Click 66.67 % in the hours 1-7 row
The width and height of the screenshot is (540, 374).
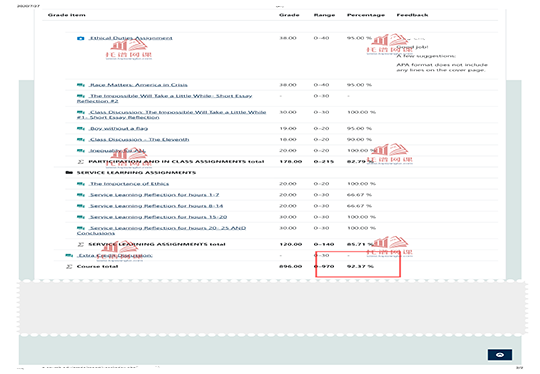tap(359, 195)
